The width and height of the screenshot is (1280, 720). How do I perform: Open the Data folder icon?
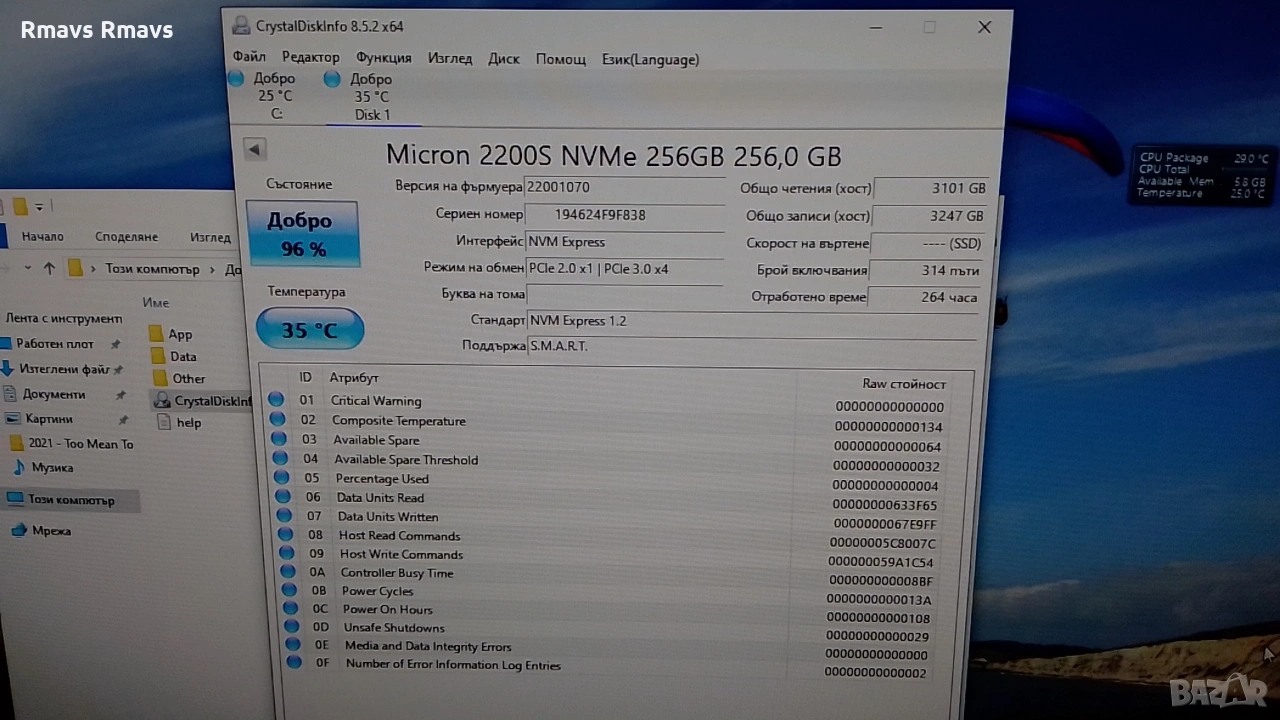[x=157, y=356]
